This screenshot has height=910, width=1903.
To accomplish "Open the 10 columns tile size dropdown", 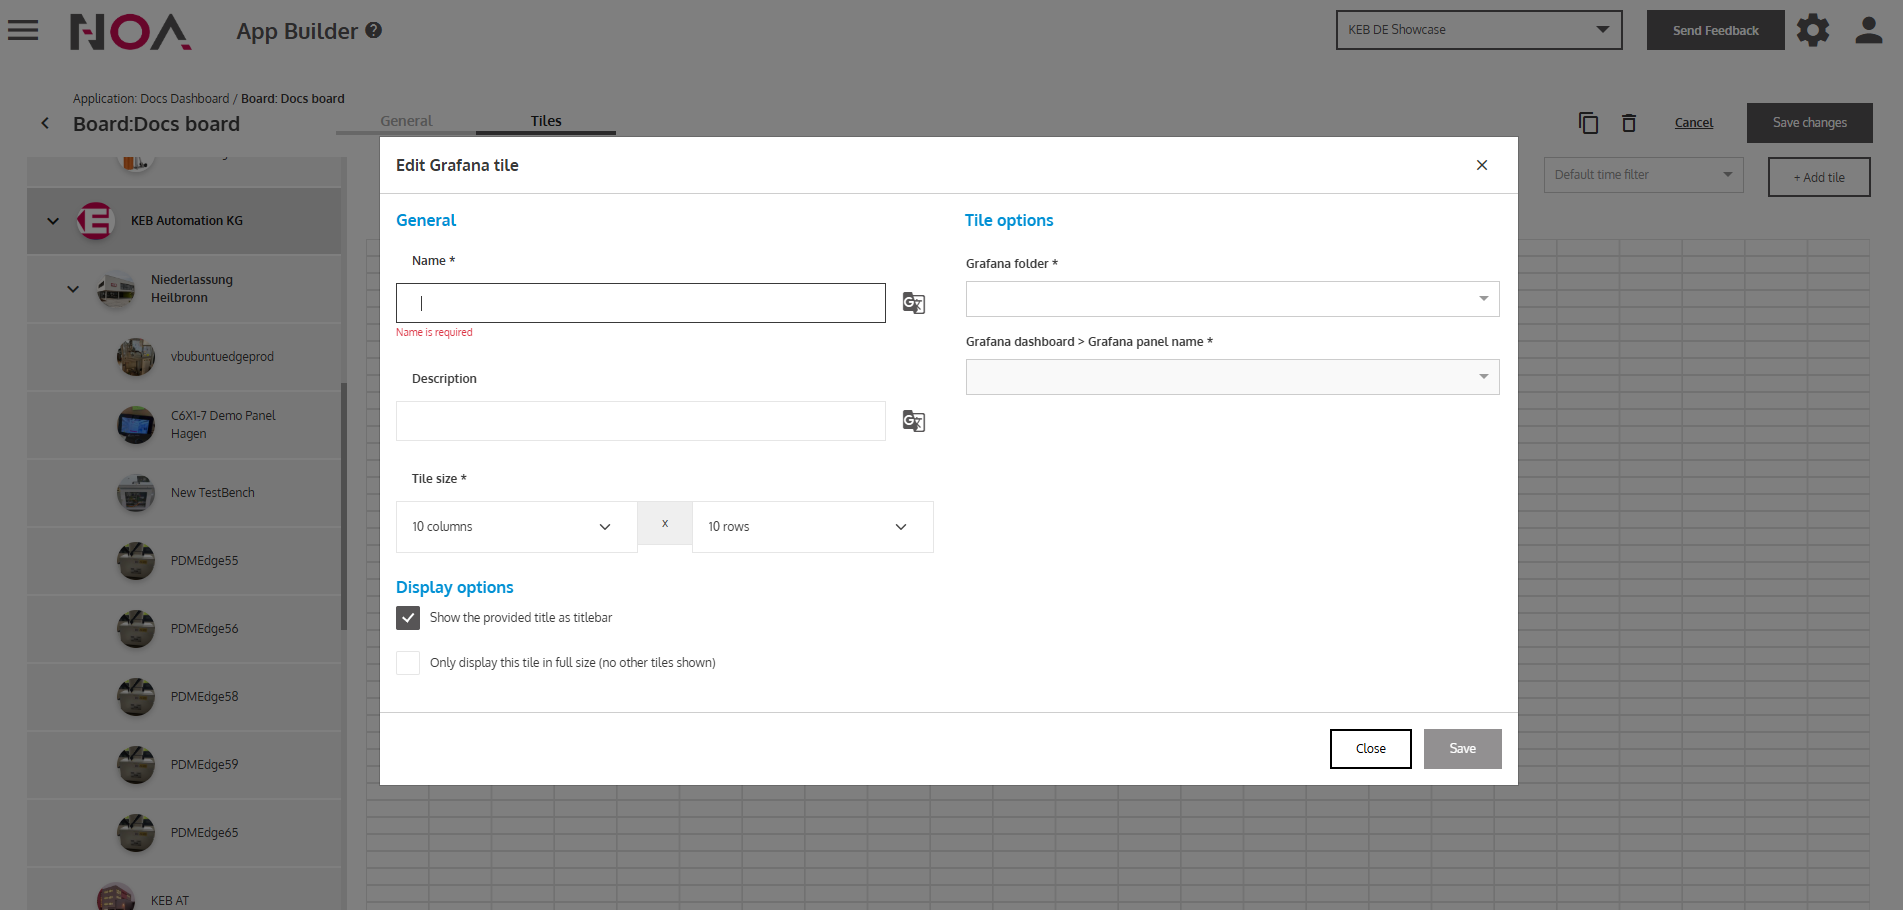I will [x=516, y=527].
